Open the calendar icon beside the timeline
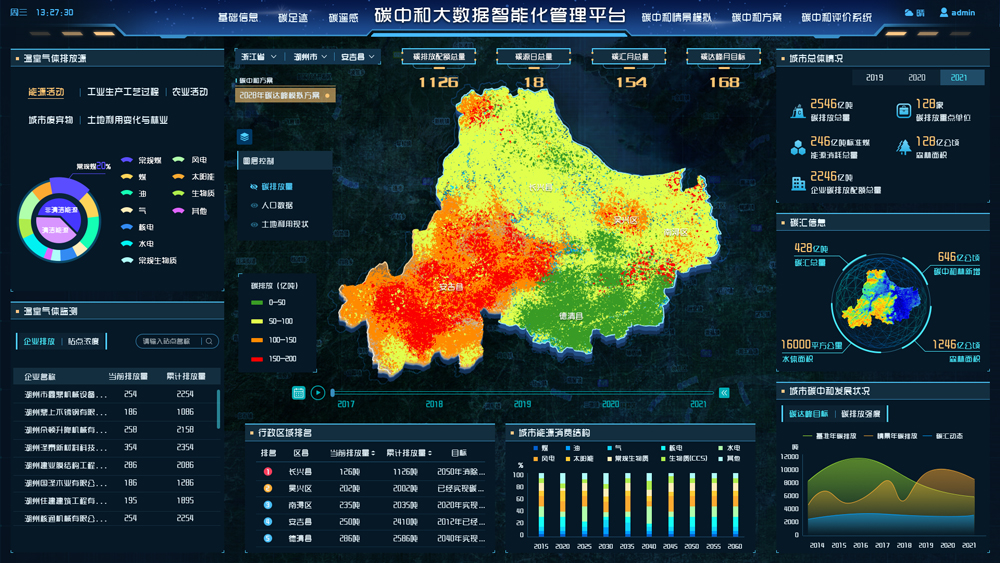The image size is (1000, 563). [298, 393]
